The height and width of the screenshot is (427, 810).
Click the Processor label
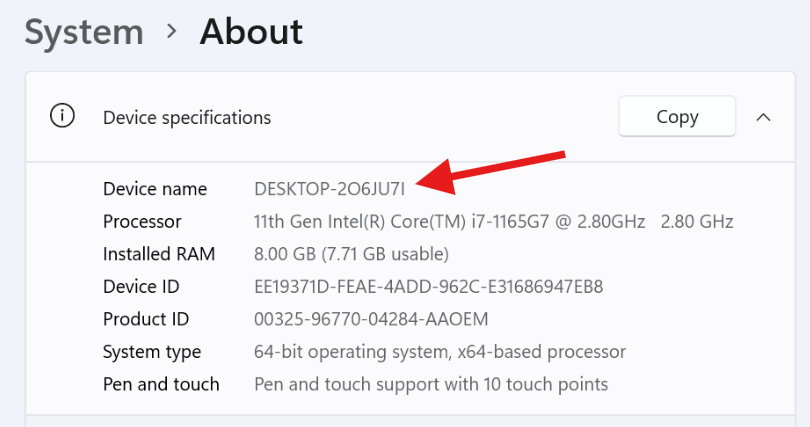coord(142,221)
